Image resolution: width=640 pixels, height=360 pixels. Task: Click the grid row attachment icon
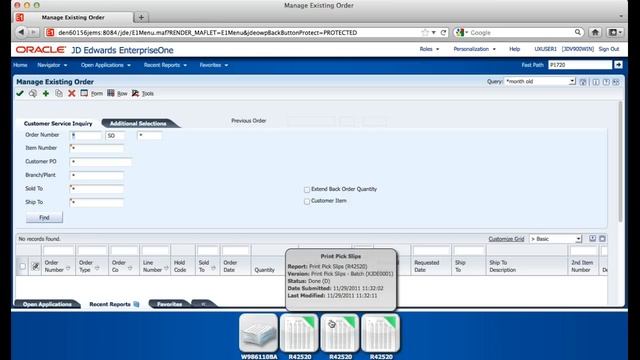[x=36, y=267]
